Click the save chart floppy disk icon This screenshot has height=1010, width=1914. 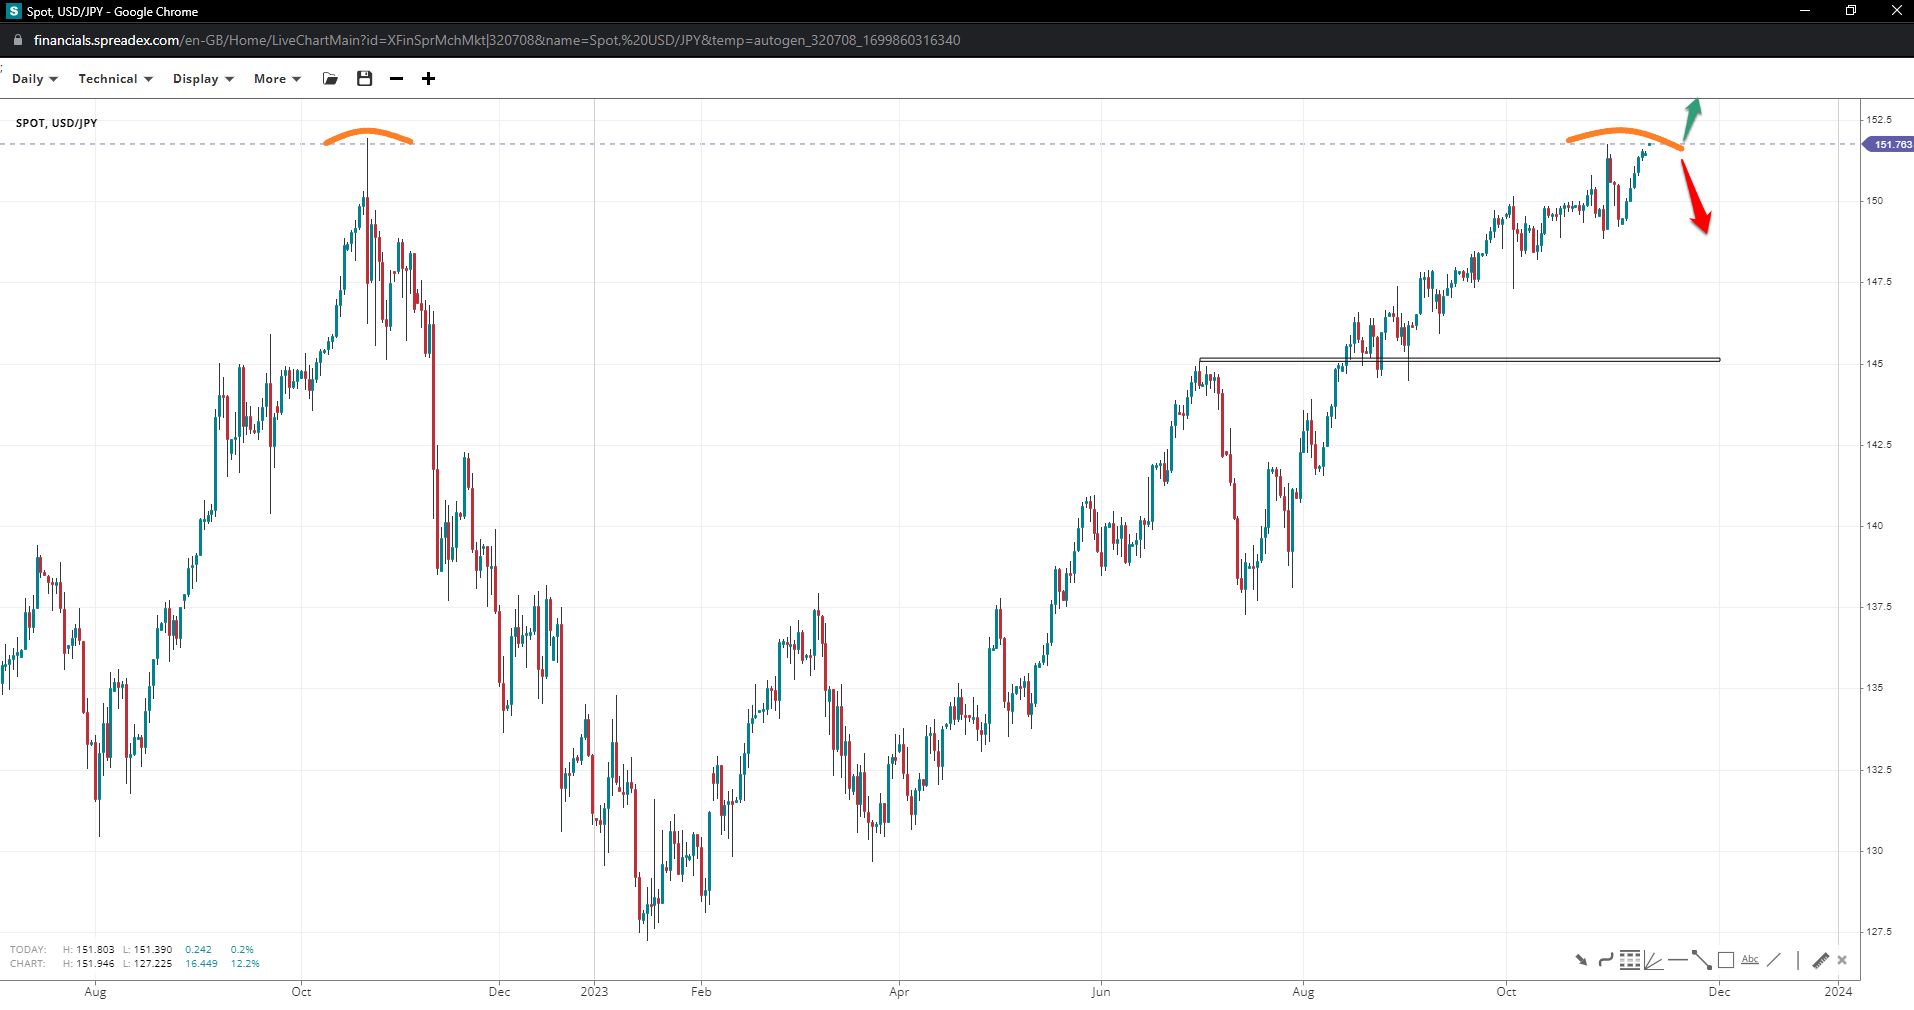(x=364, y=79)
